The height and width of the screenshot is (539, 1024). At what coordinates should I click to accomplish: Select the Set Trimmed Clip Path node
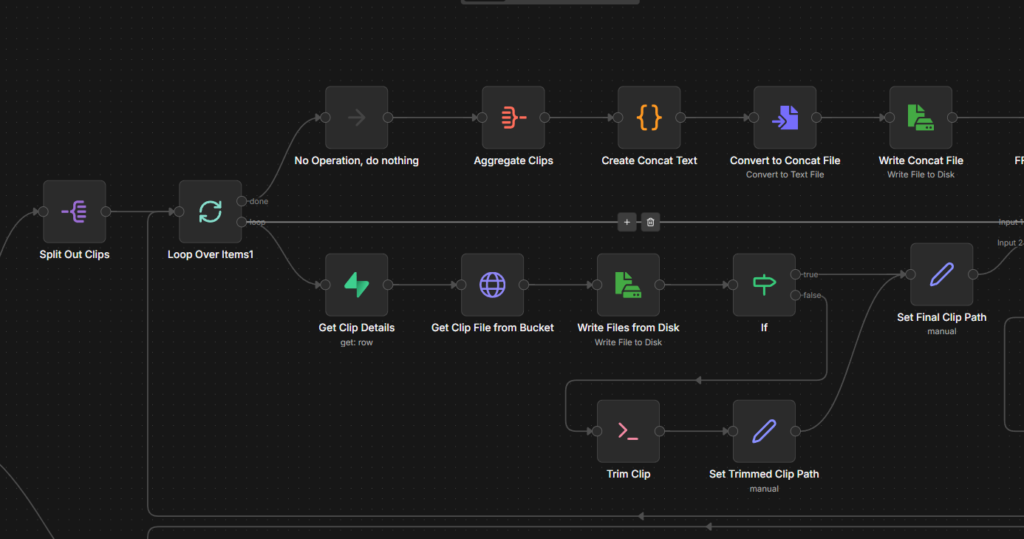[x=764, y=431]
